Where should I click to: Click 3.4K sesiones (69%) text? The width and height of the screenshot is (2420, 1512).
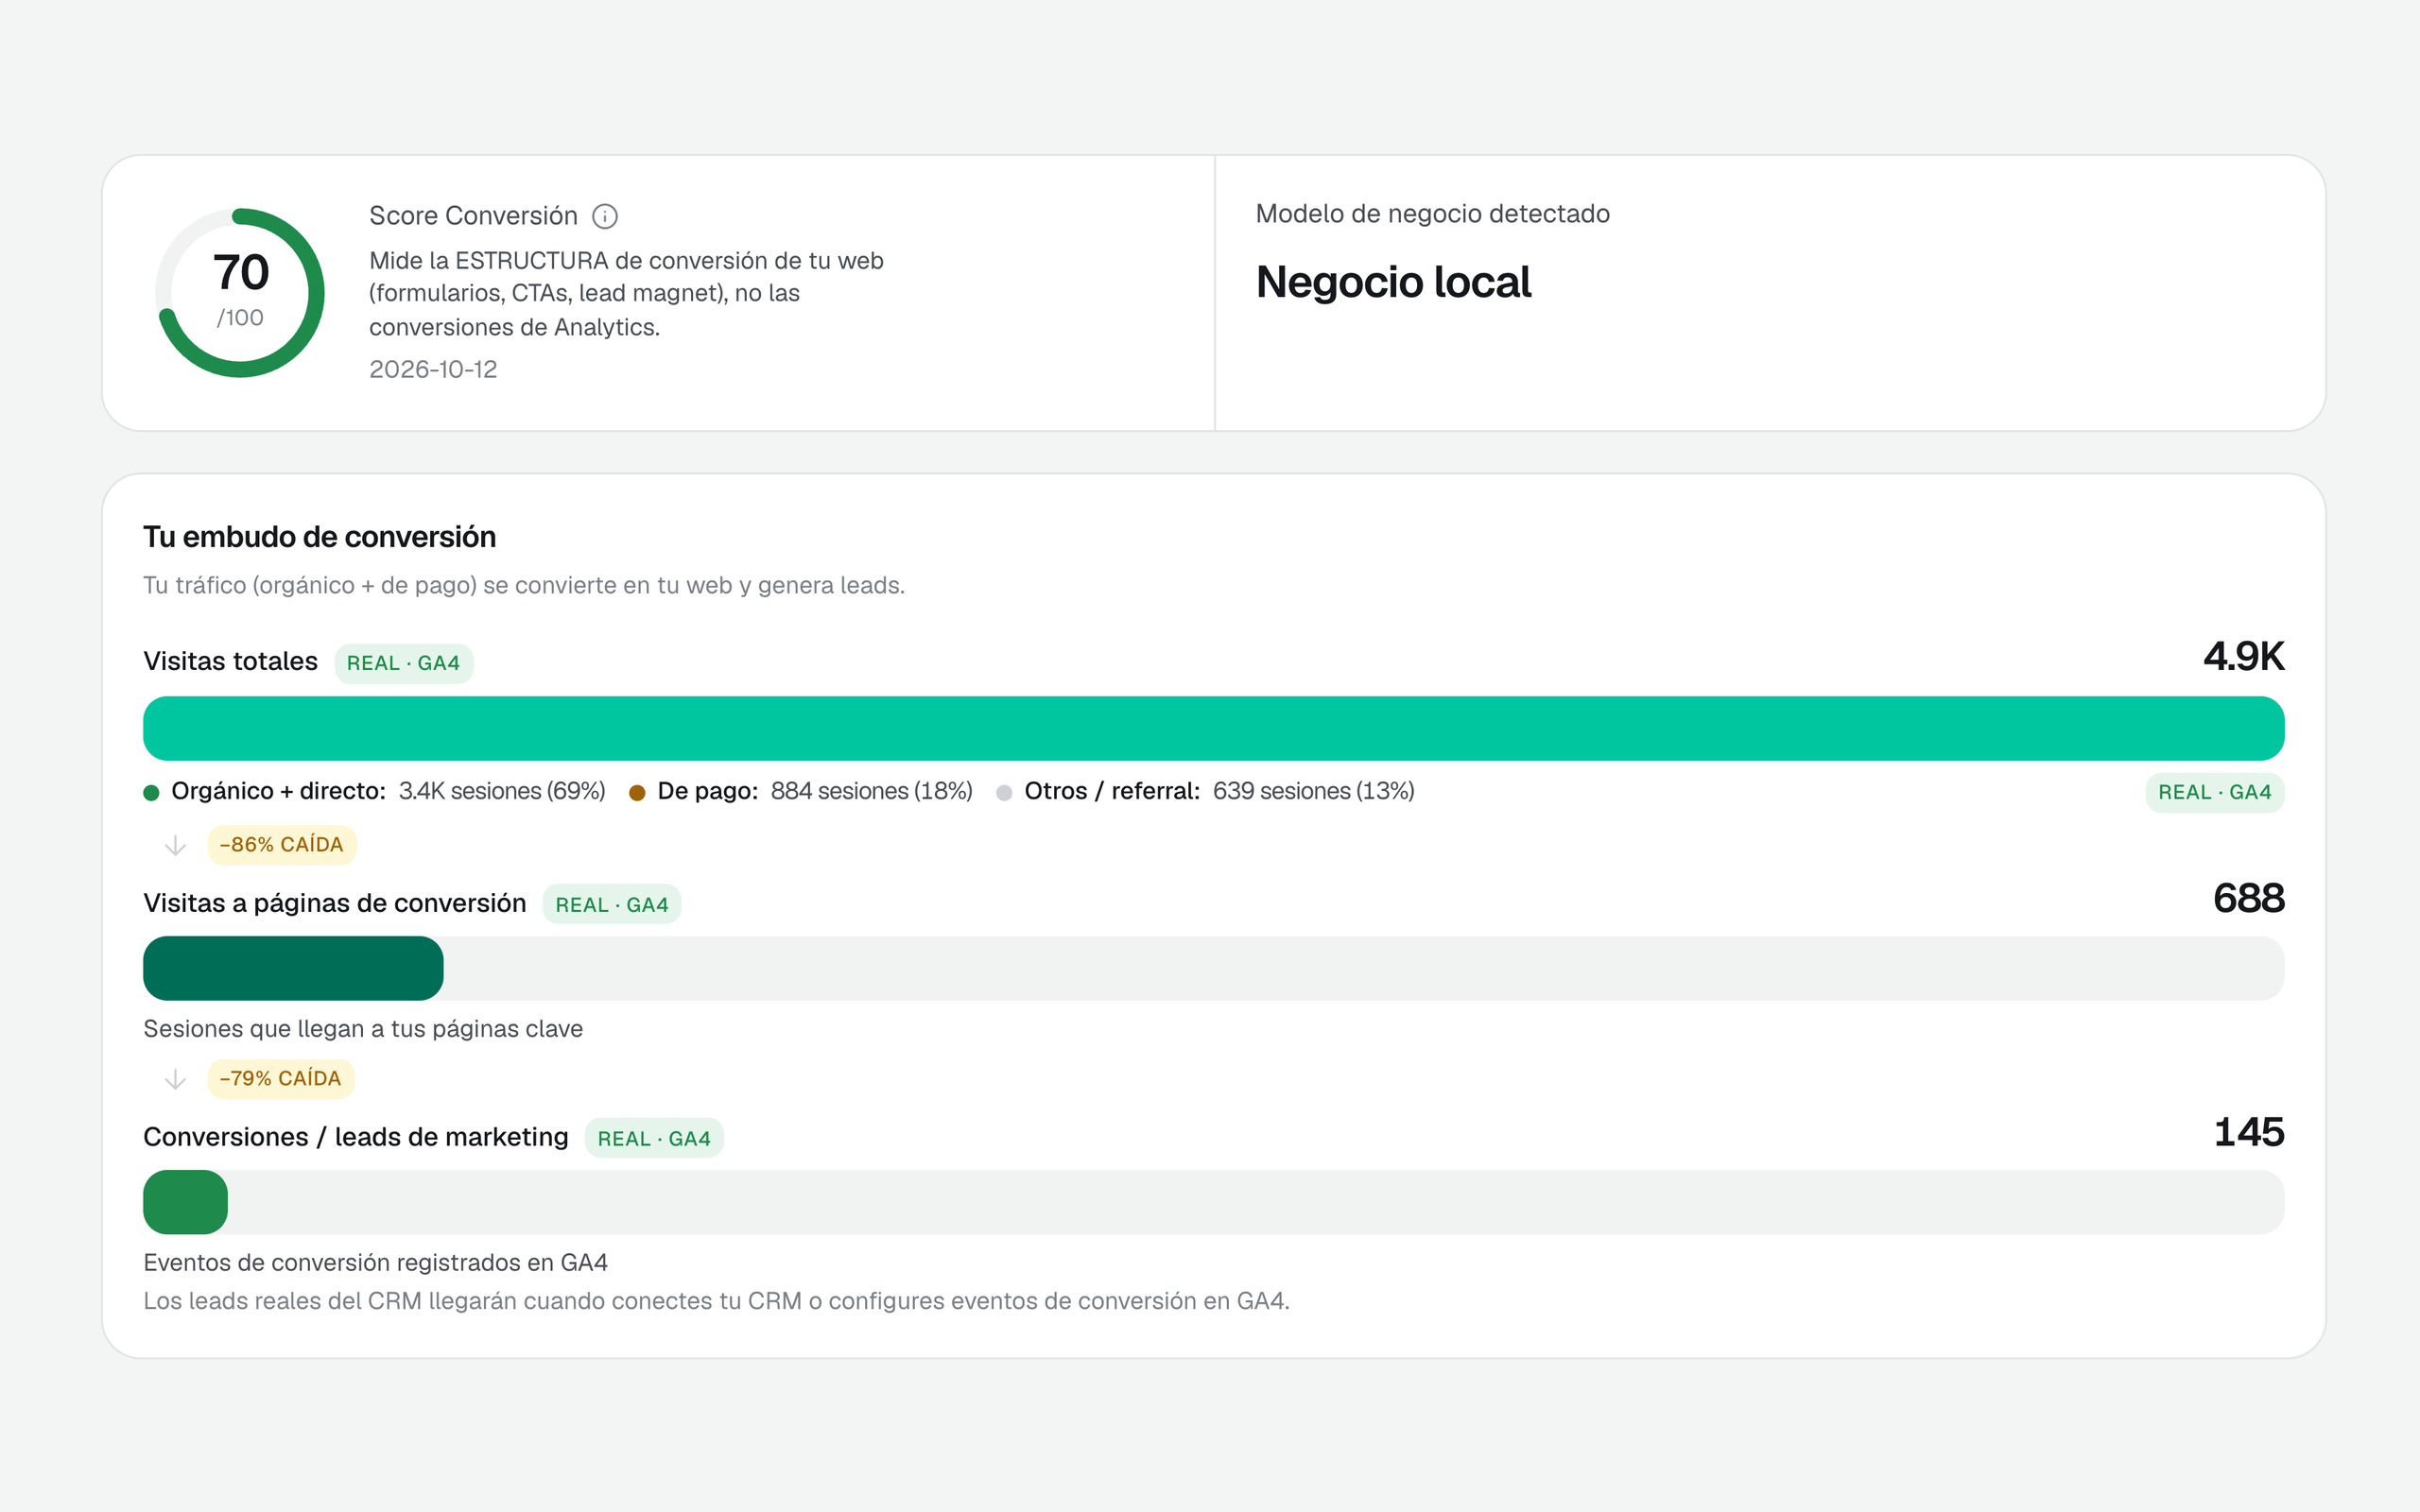point(502,791)
